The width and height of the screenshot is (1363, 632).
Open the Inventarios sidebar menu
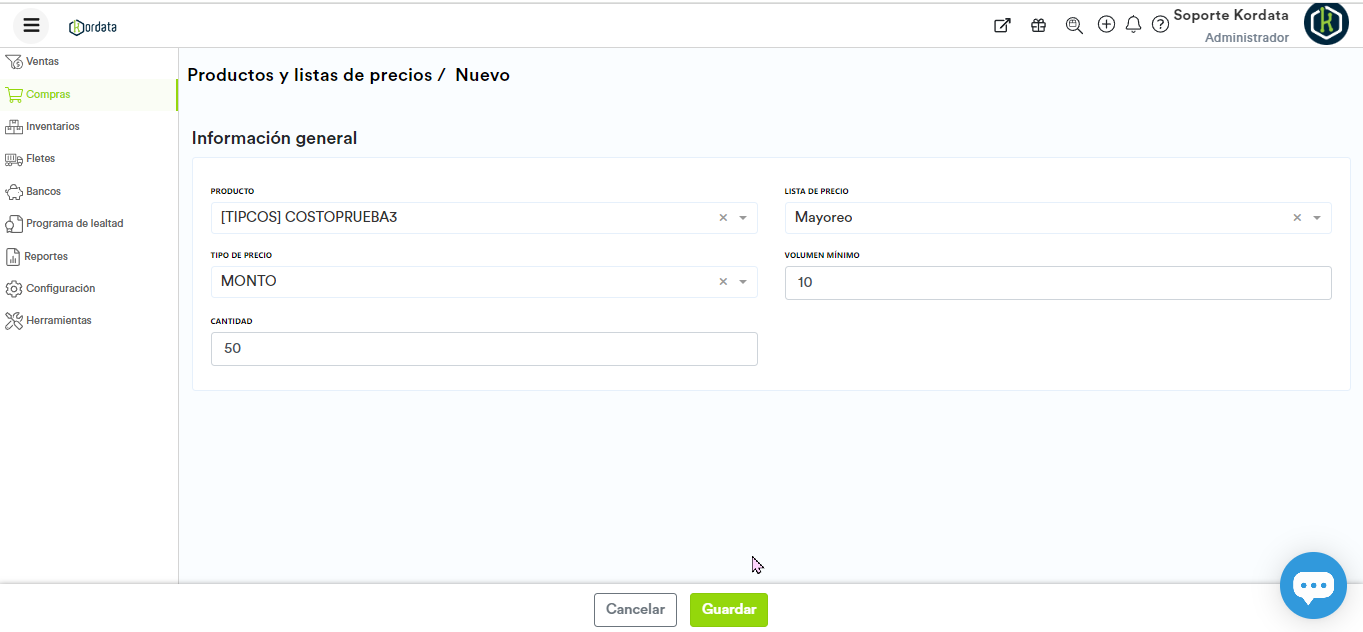tap(52, 127)
